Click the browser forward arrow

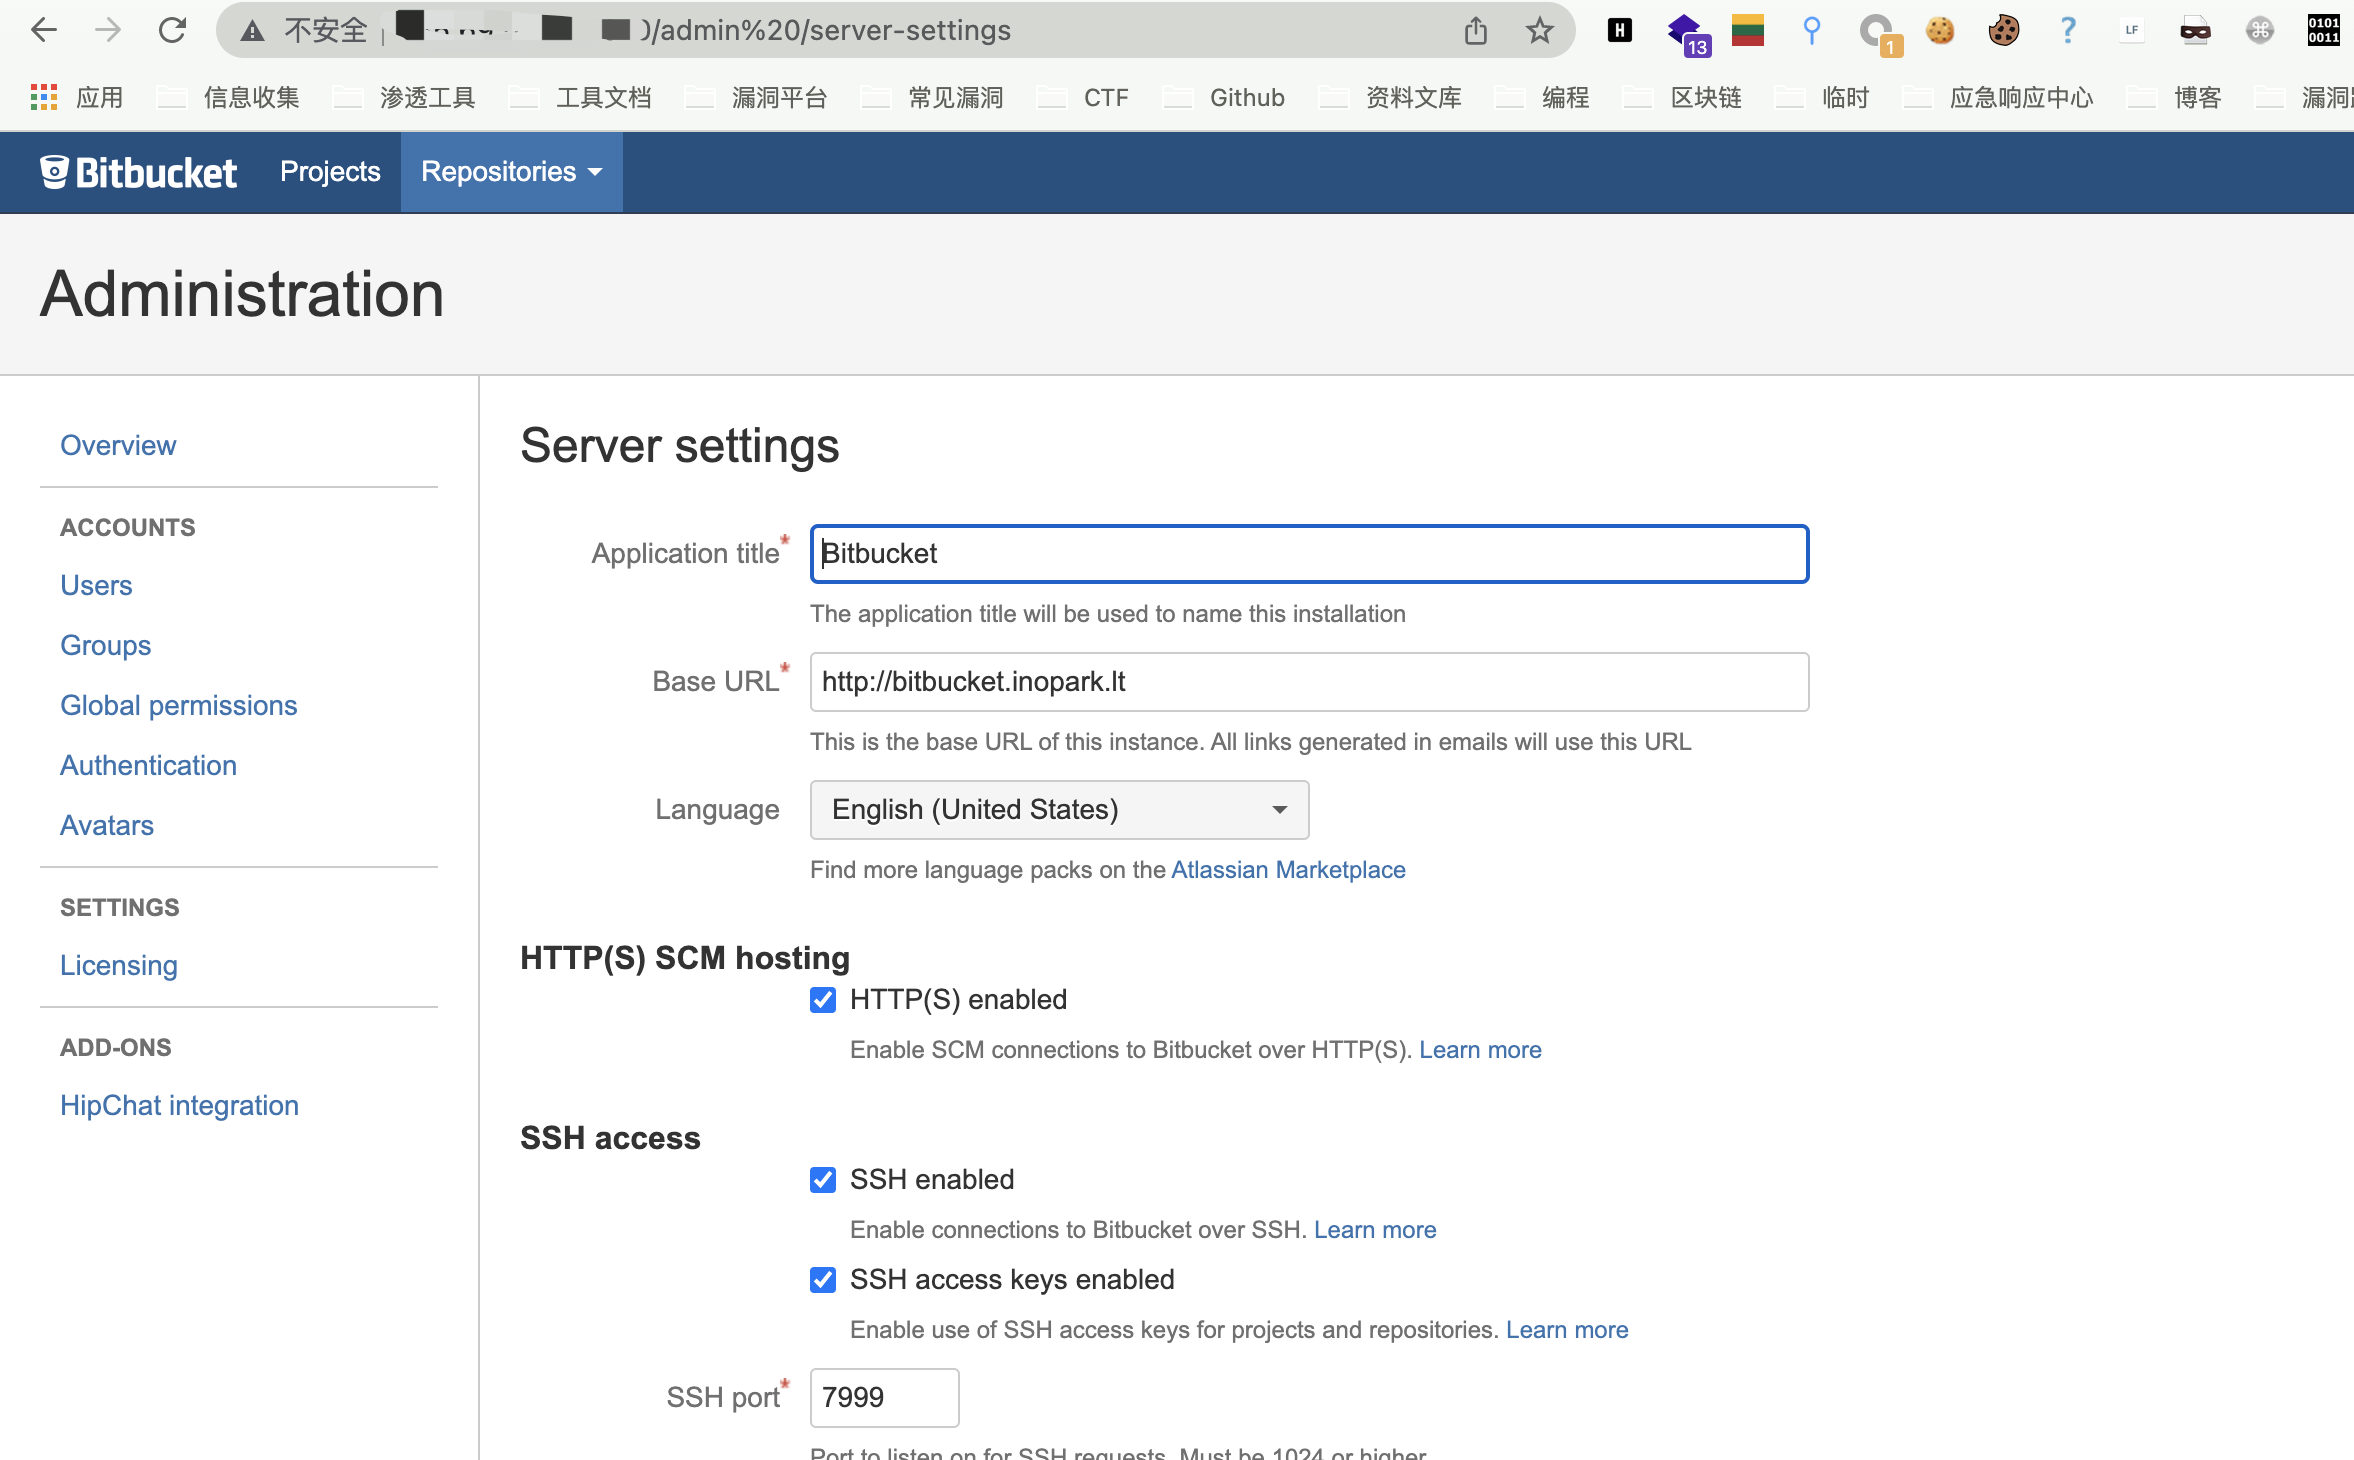coord(108,30)
